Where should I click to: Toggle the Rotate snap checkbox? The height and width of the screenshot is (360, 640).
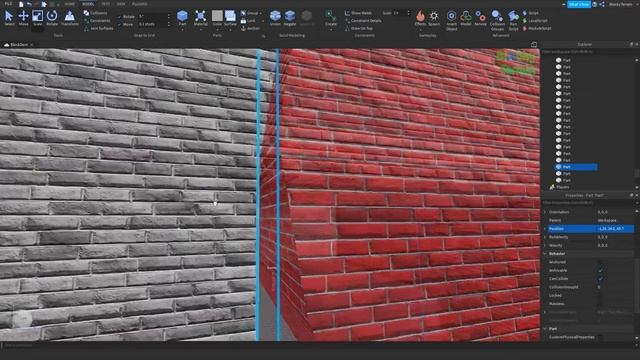(x=119, y=17)
